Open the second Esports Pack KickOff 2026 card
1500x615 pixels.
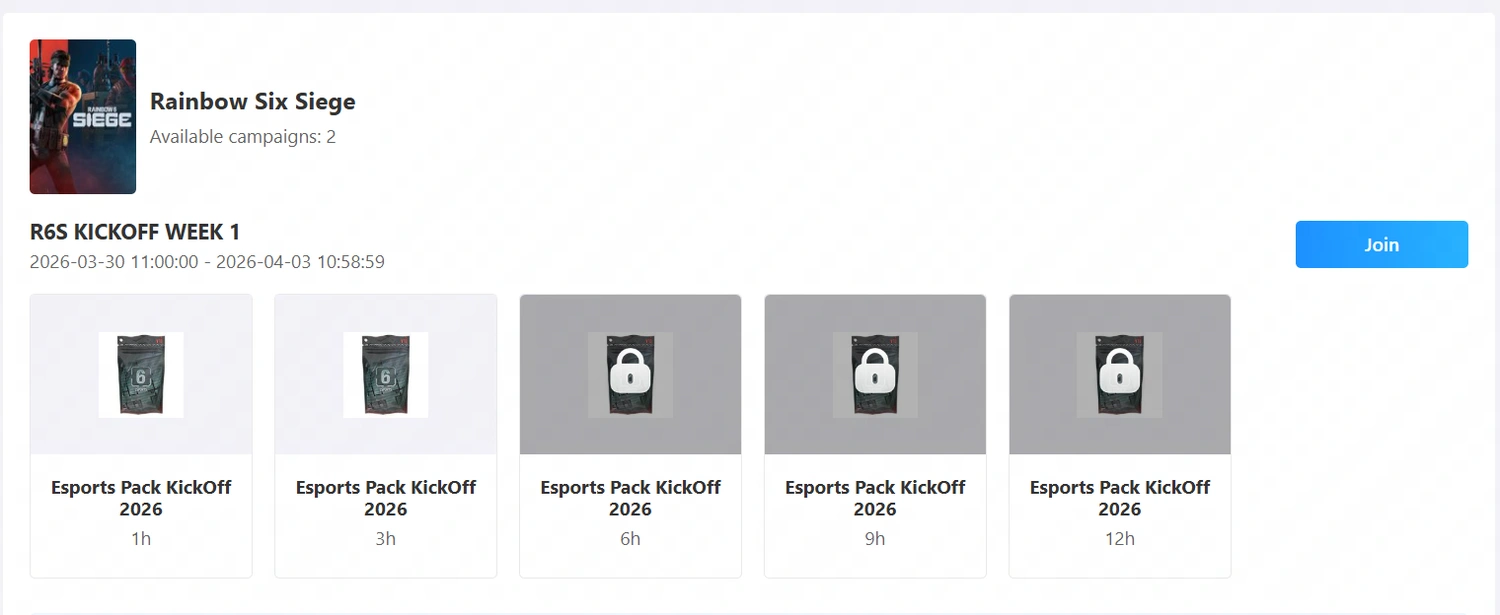pos(385,435)
